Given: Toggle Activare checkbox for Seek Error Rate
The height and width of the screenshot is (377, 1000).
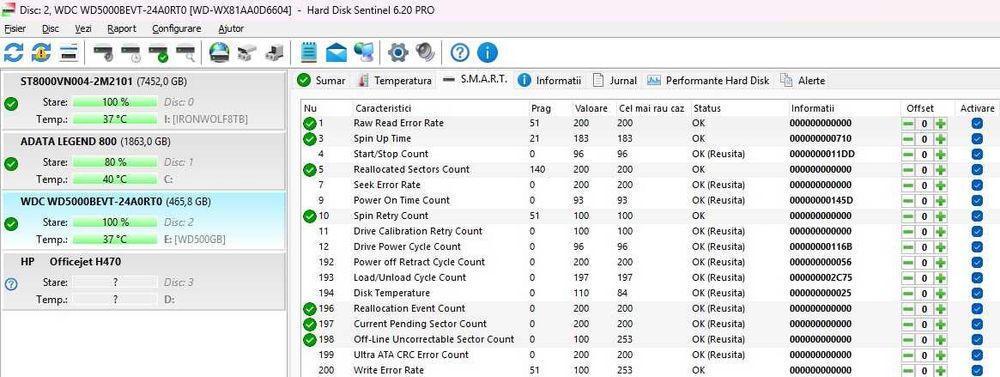Looking at the screenshot, I should tap(977, 185).
